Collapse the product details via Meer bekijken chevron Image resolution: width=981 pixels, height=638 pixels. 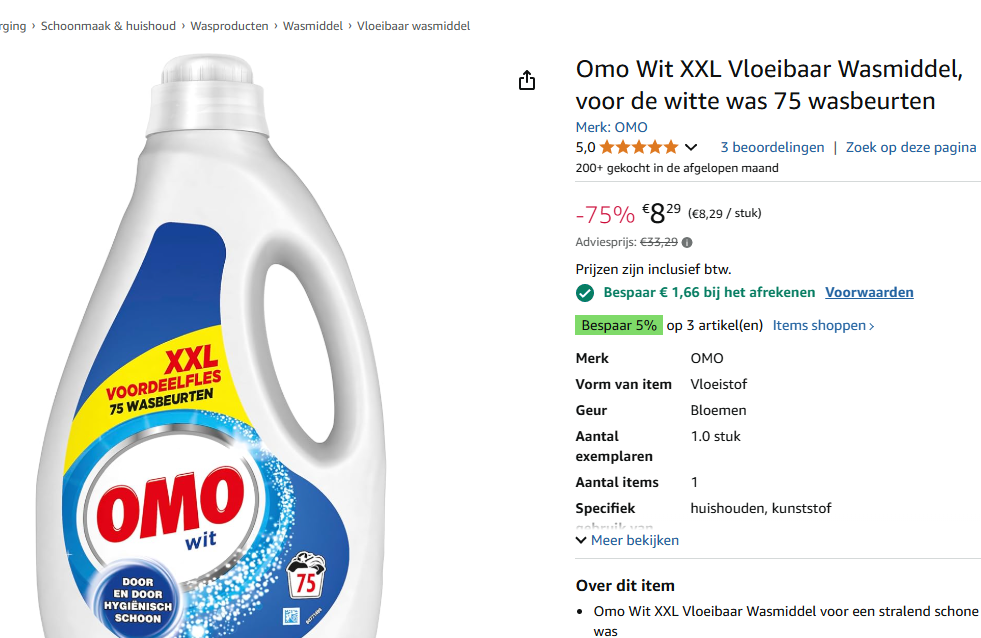(x=581, y=539)
